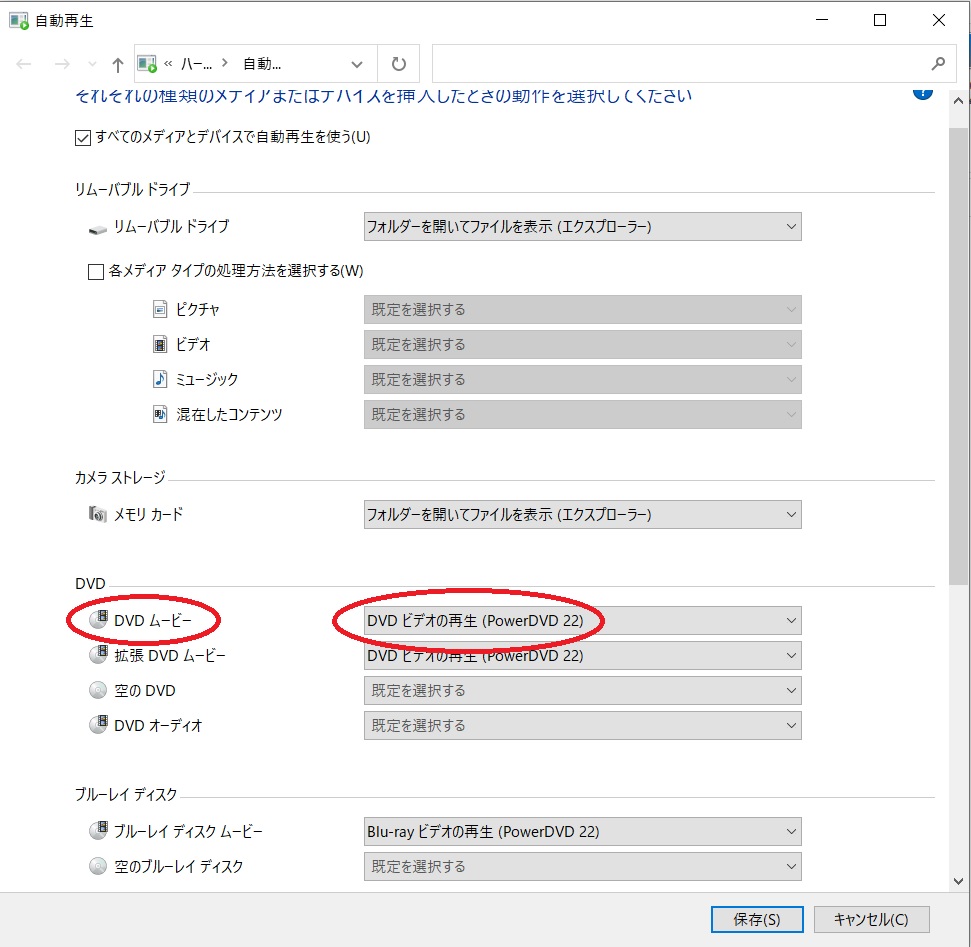Open the DVD オーディオ action dropdown
The image size is (971, 947).
coord(582,726)
